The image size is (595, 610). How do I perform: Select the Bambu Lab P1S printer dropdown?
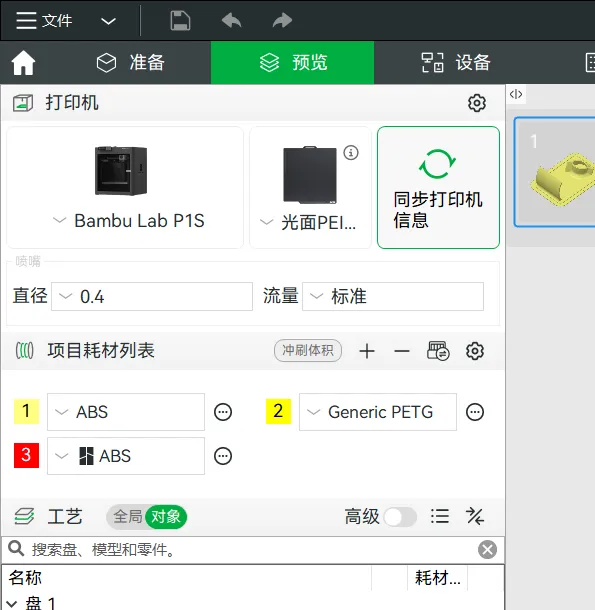[128, 221]
